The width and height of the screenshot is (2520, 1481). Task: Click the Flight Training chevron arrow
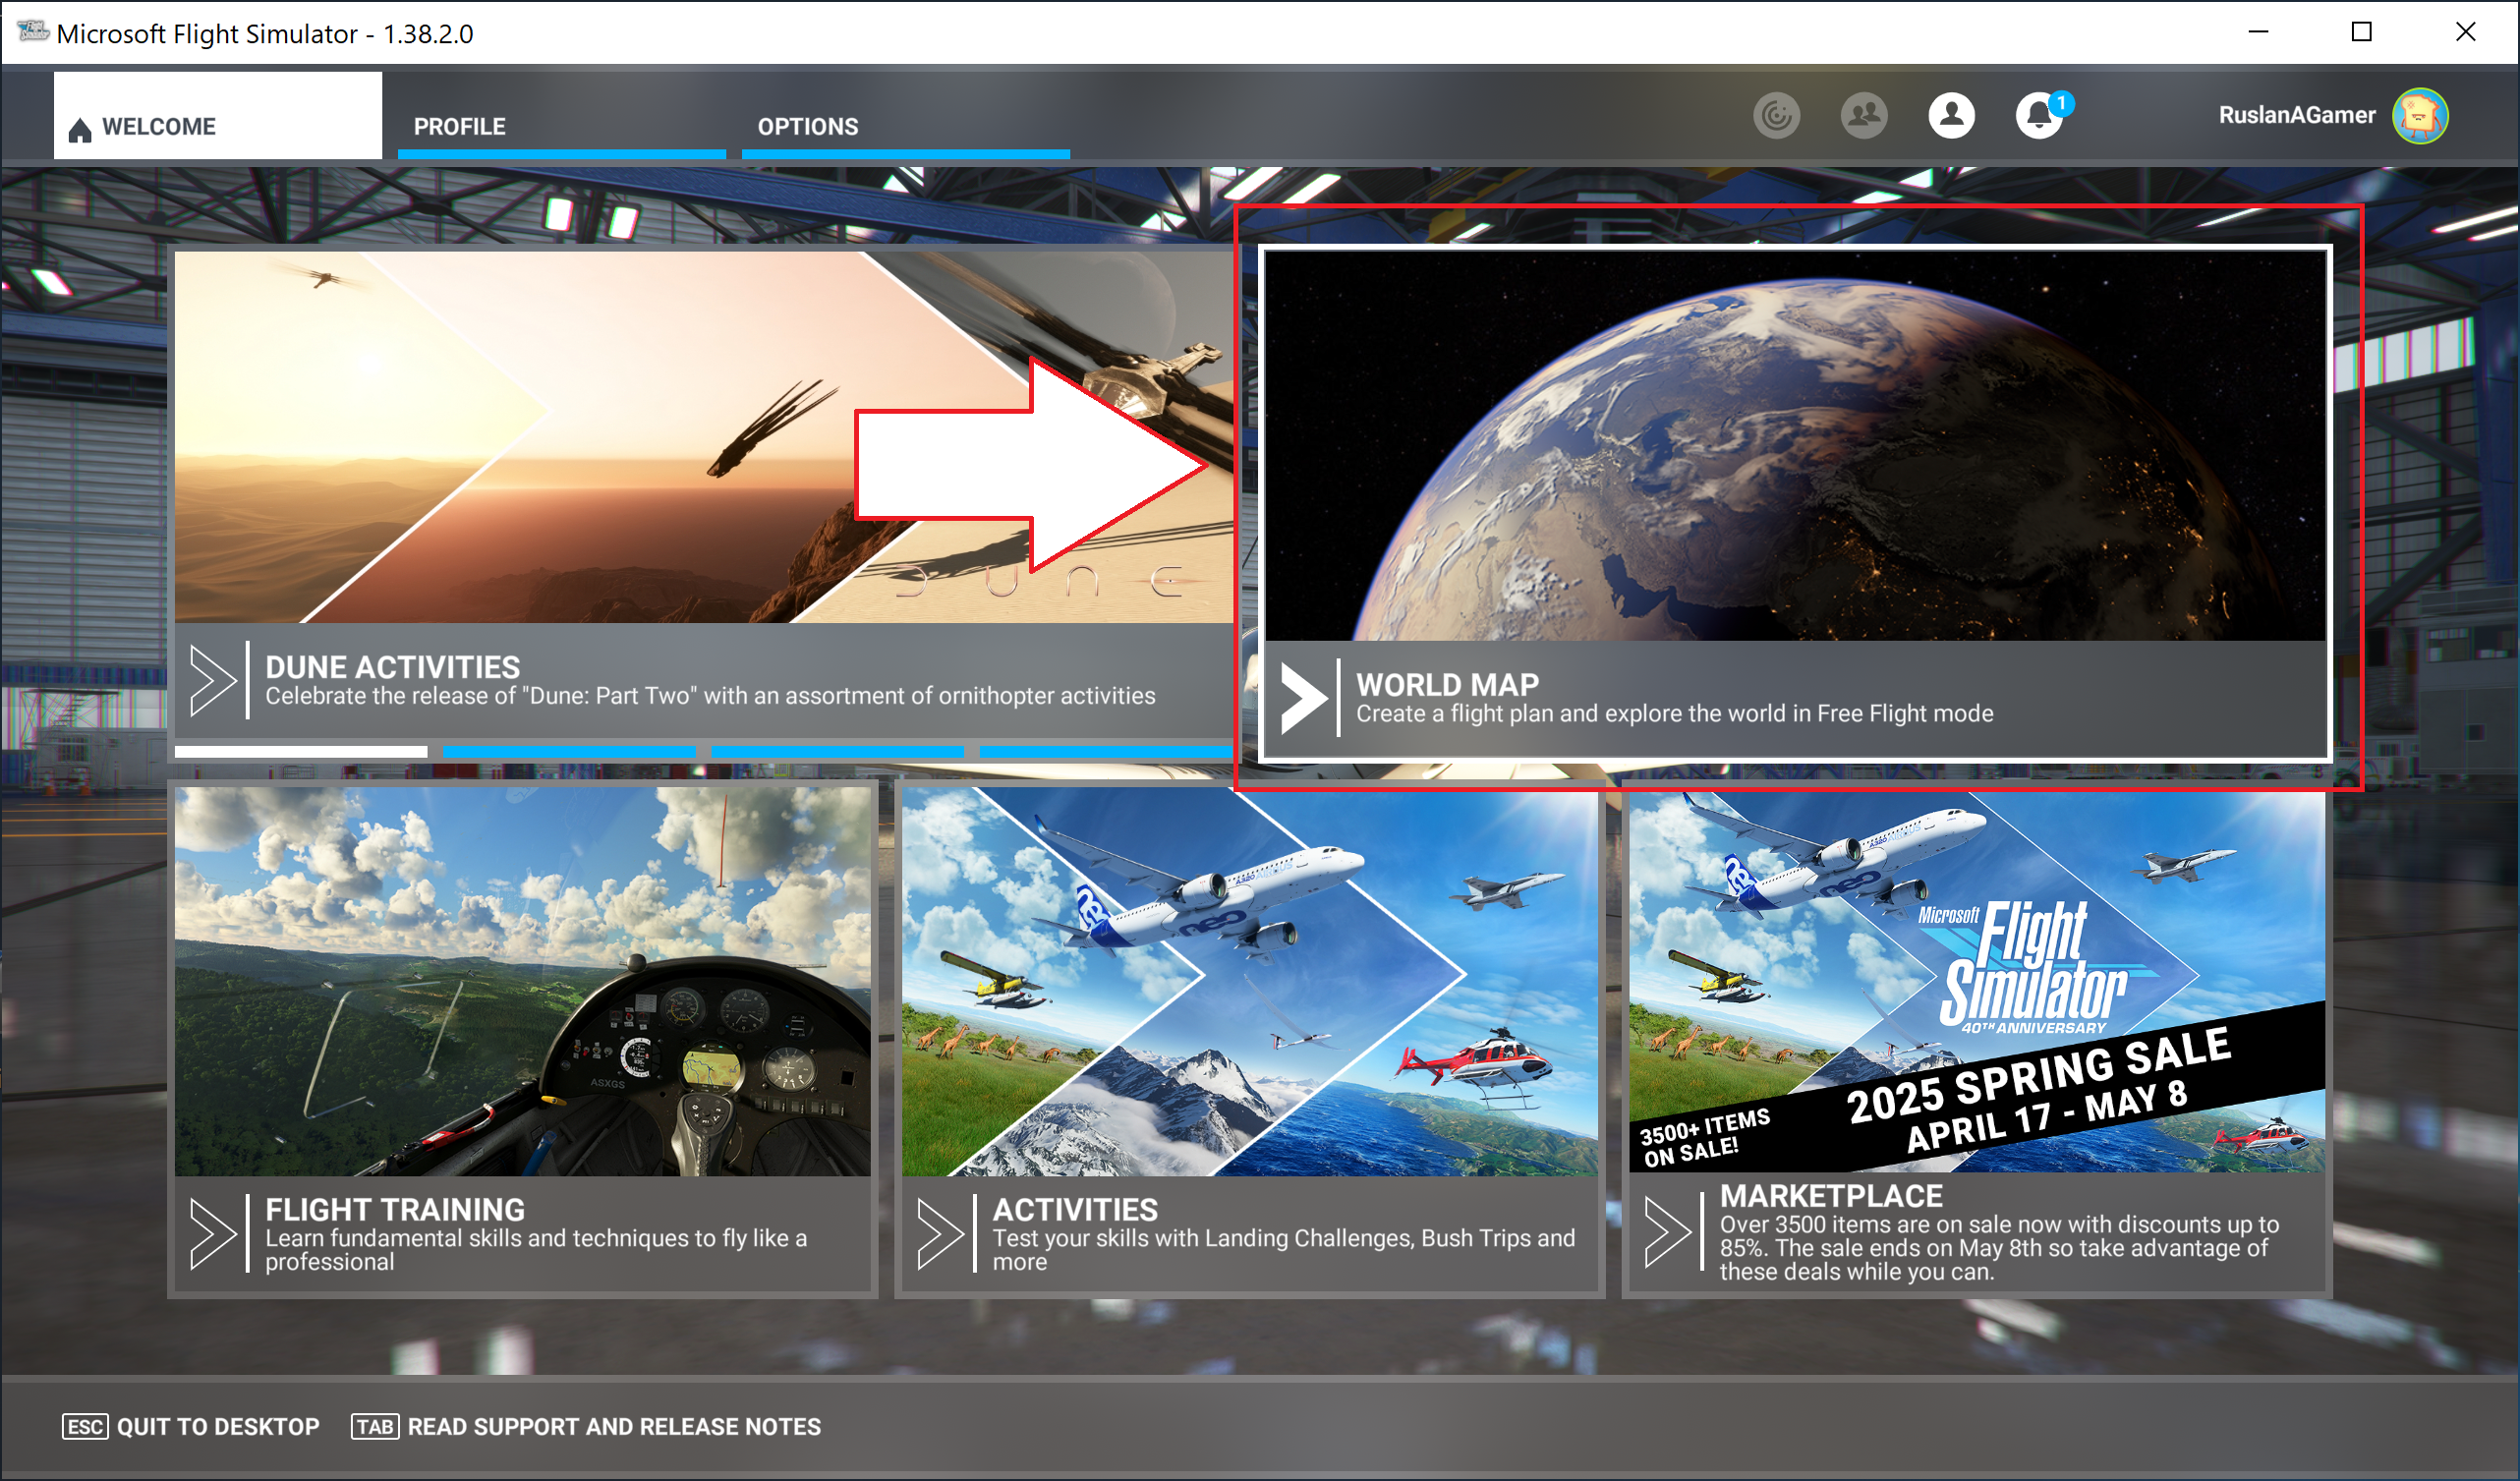pos(212,1235)
